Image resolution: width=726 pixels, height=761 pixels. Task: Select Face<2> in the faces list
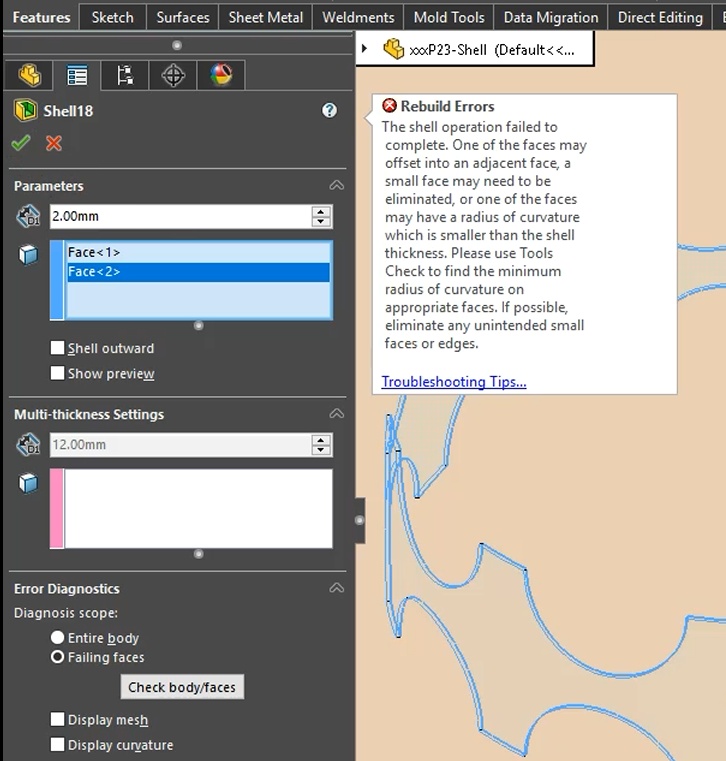tap(198, 272)
